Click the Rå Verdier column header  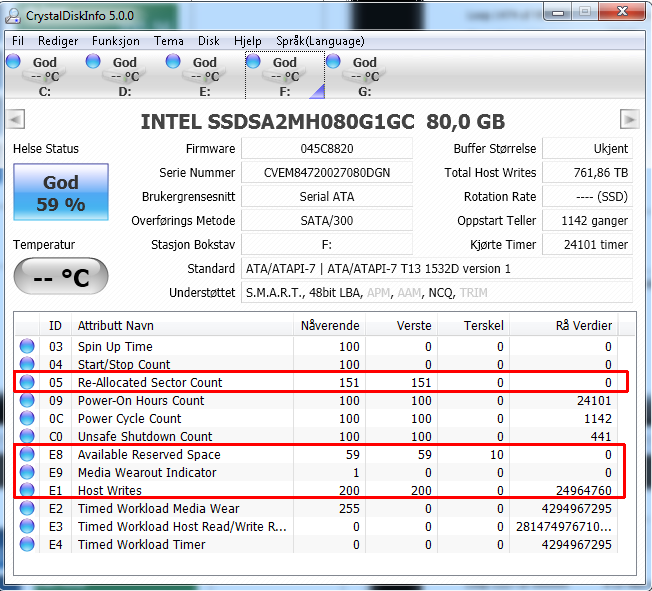(563, 325)
